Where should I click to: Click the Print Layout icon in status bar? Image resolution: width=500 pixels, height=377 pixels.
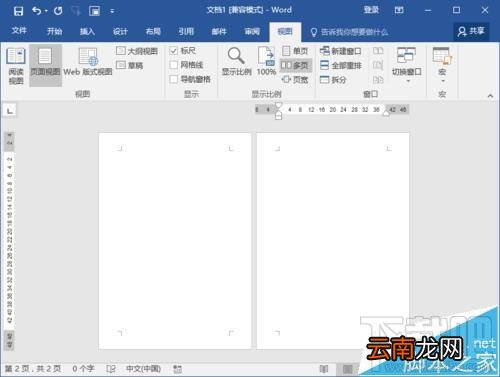coord(347,369)
